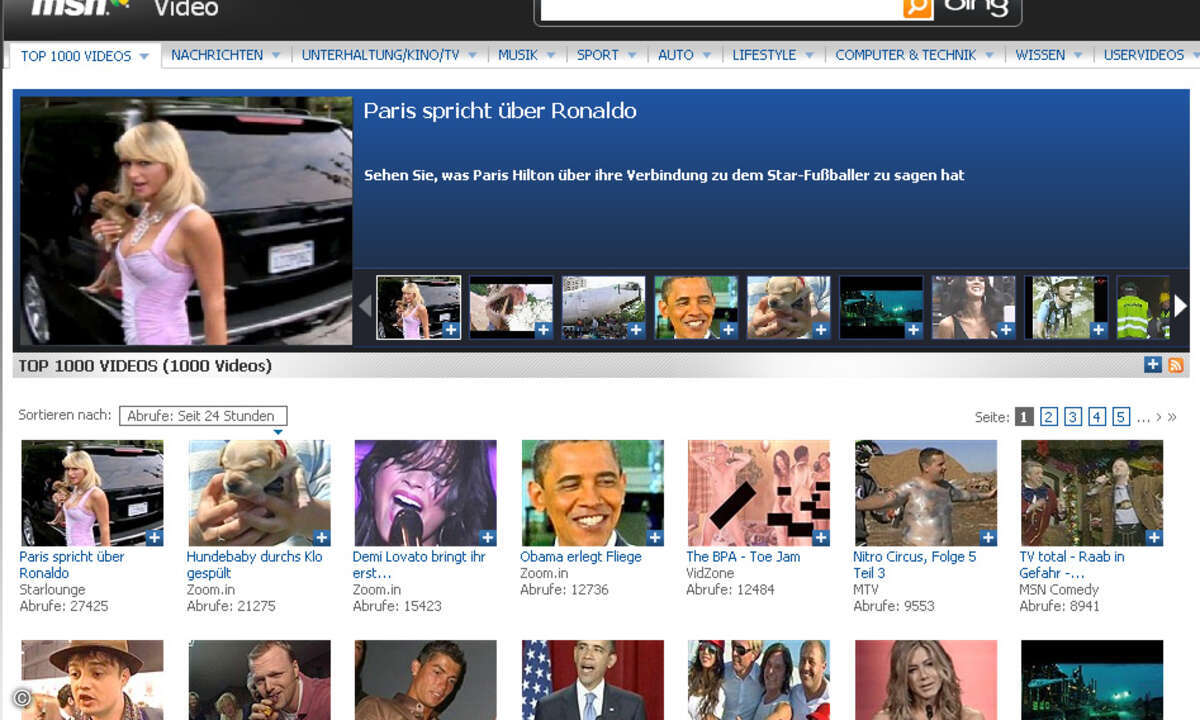Screen dimensions: 1200x720
Task: Open 'Nitro Circus, Folge 5 Teil 3' link
Action: pyautogui.click(x=914, y=565)
